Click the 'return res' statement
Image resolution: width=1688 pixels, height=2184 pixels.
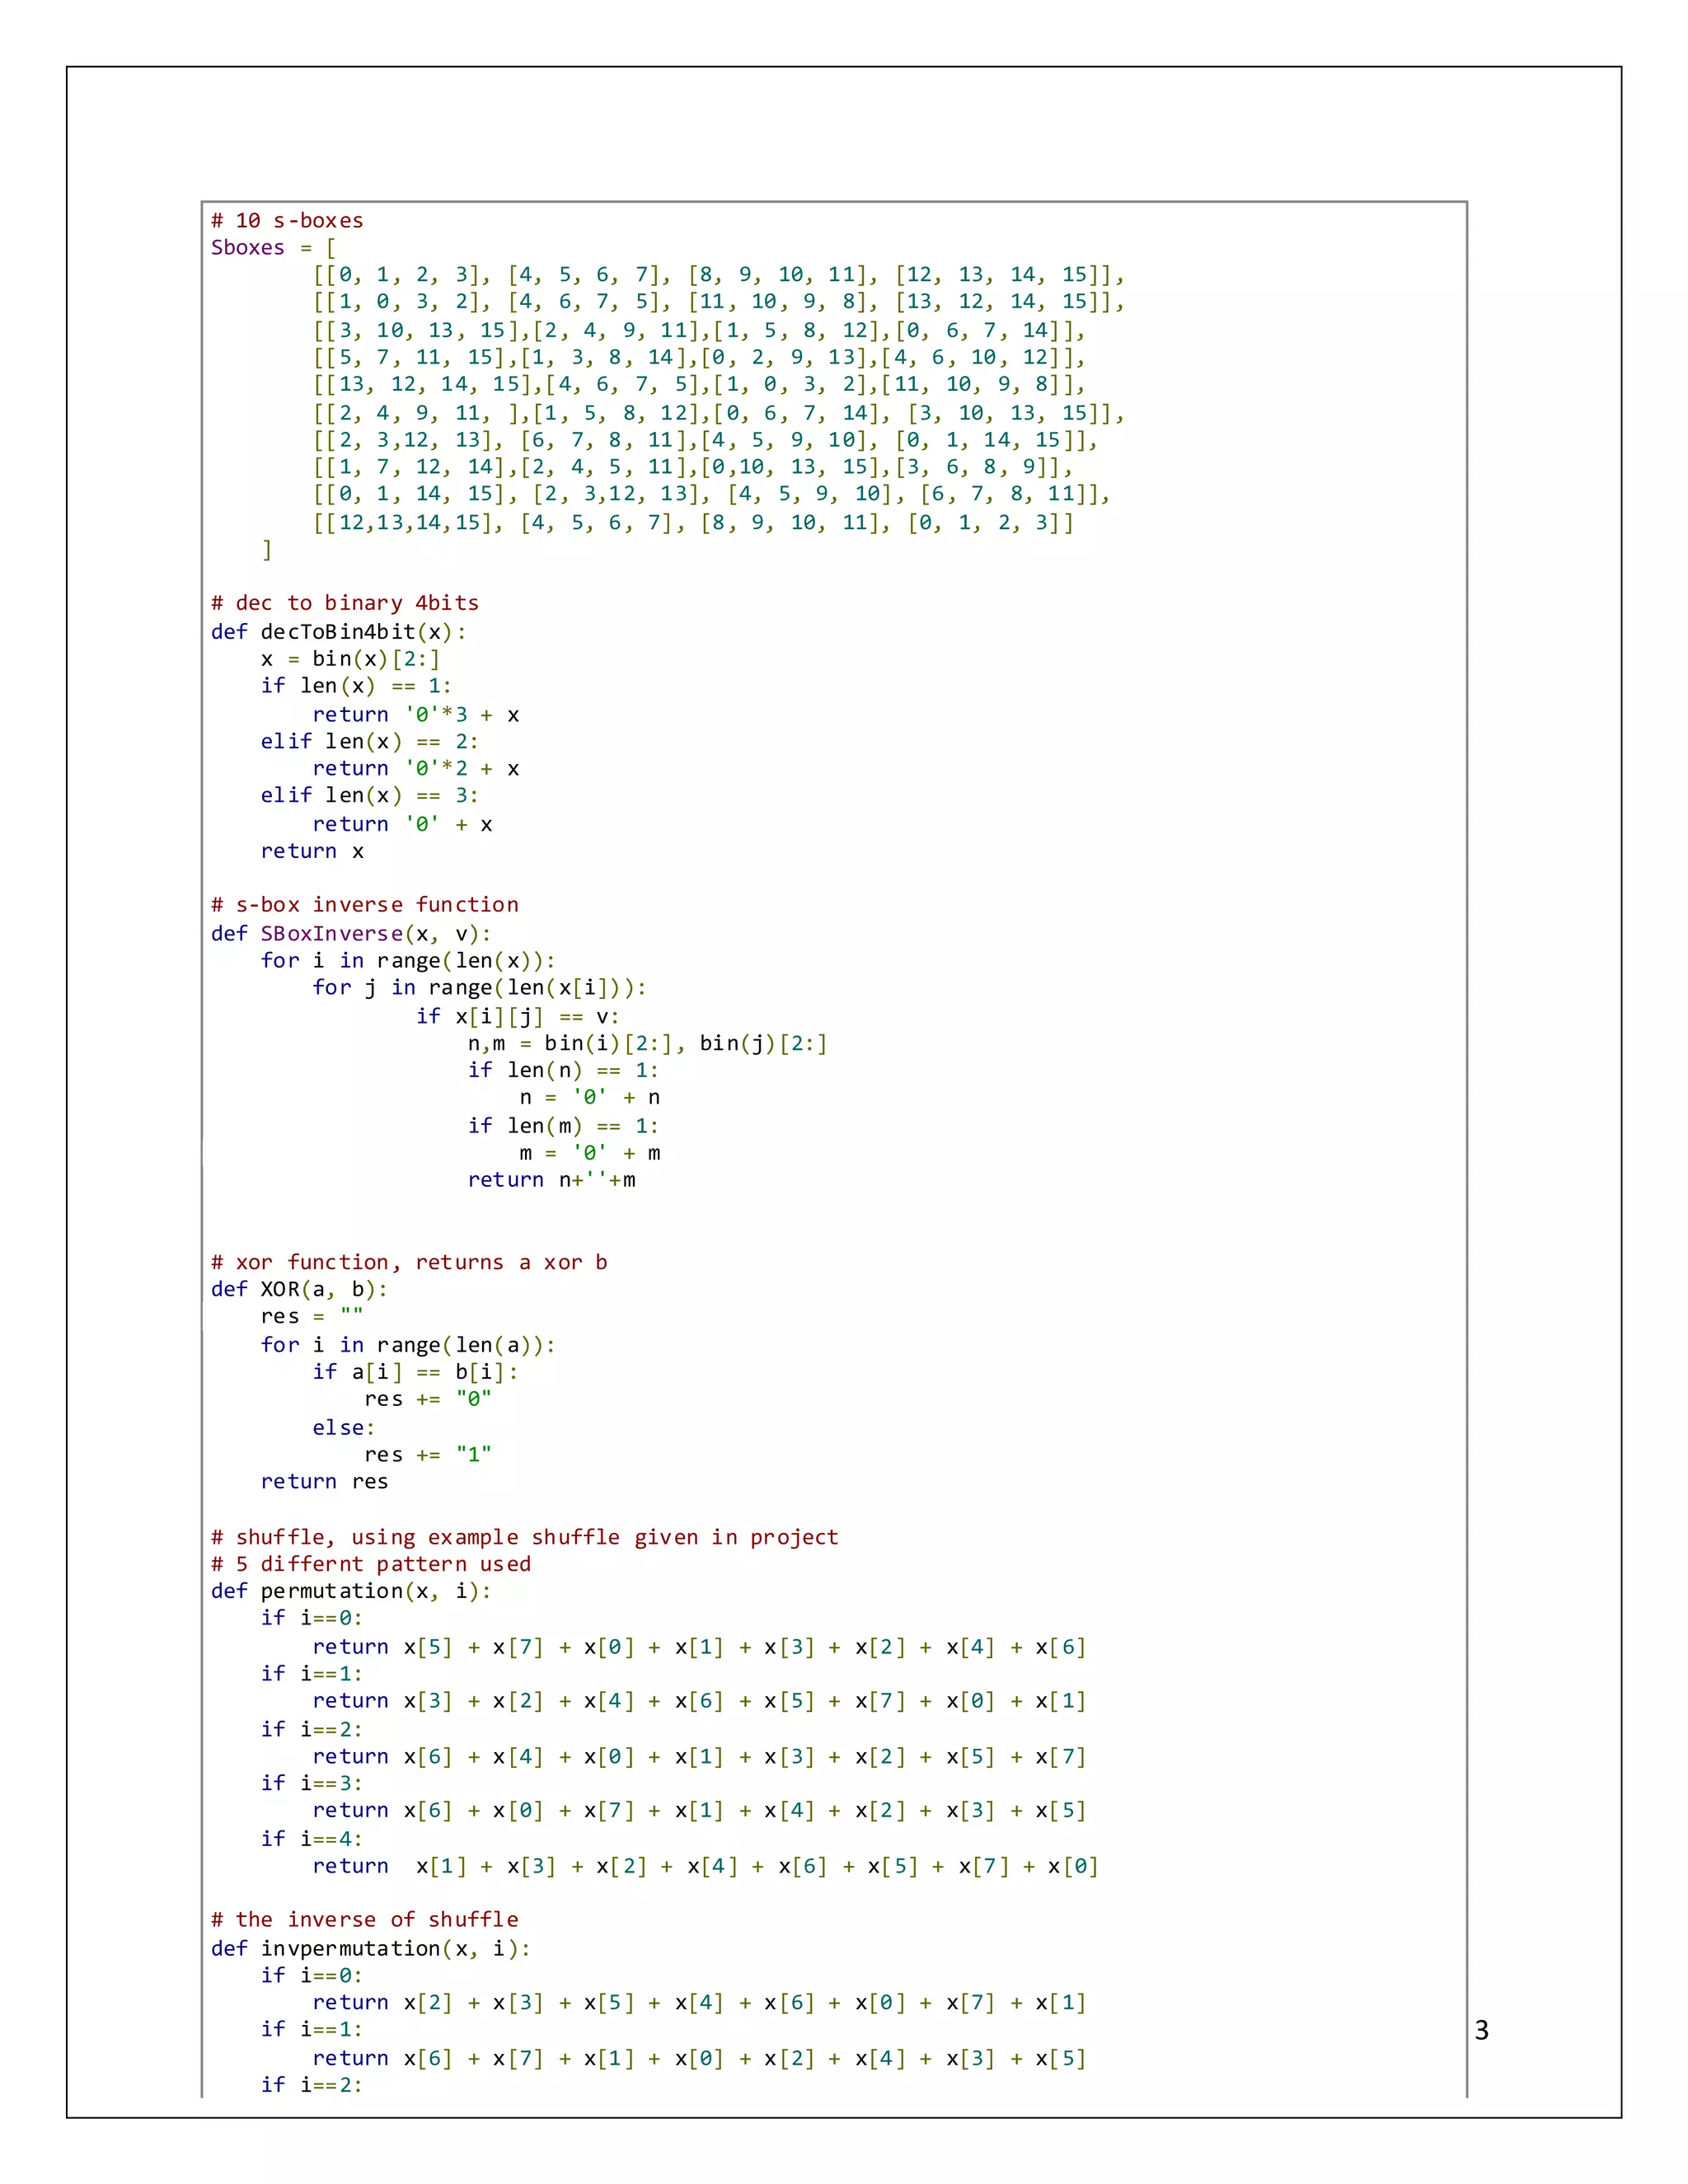(x=324, y=1481)
